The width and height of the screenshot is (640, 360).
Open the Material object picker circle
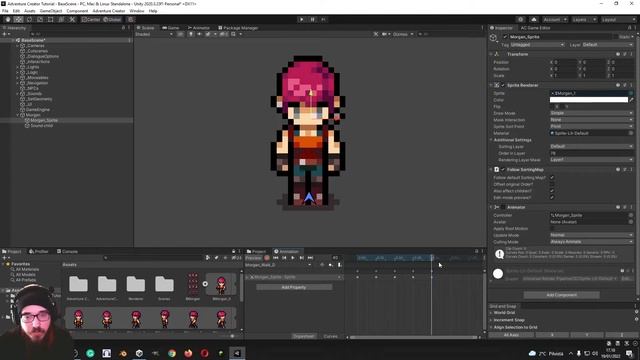tap(631, 133)
